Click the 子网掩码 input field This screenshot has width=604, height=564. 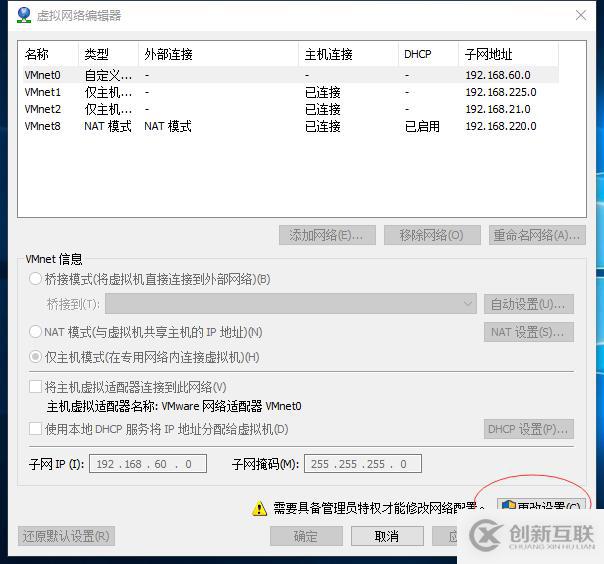pos(363,464)
